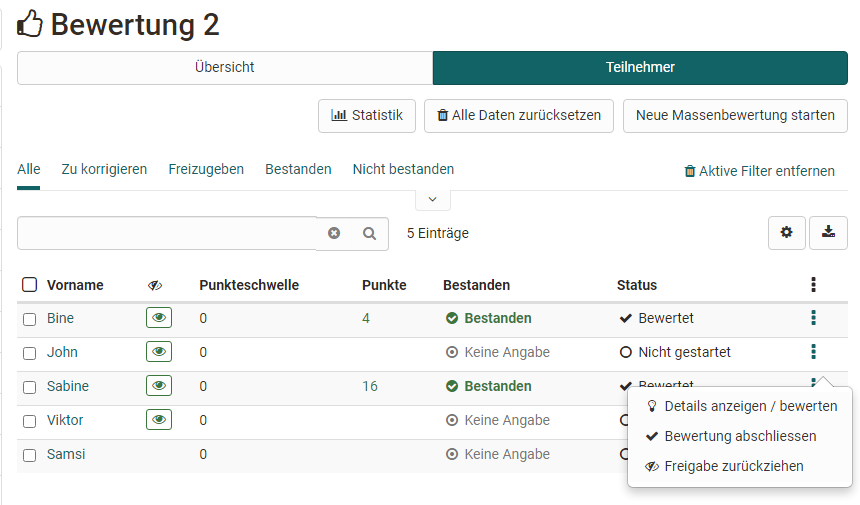
Task: Open actions menu for Bine's row
Action: [813, 318]
